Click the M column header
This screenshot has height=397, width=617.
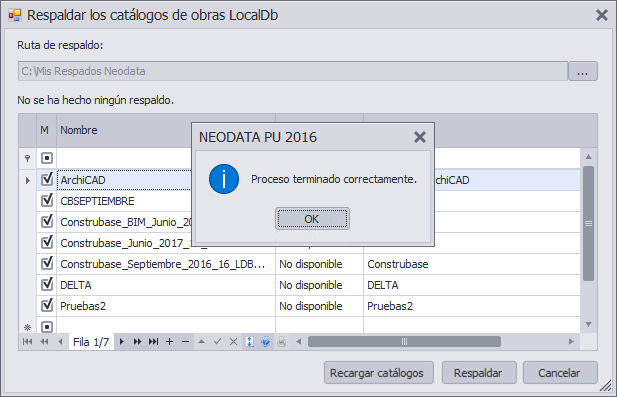coord(47,130)
